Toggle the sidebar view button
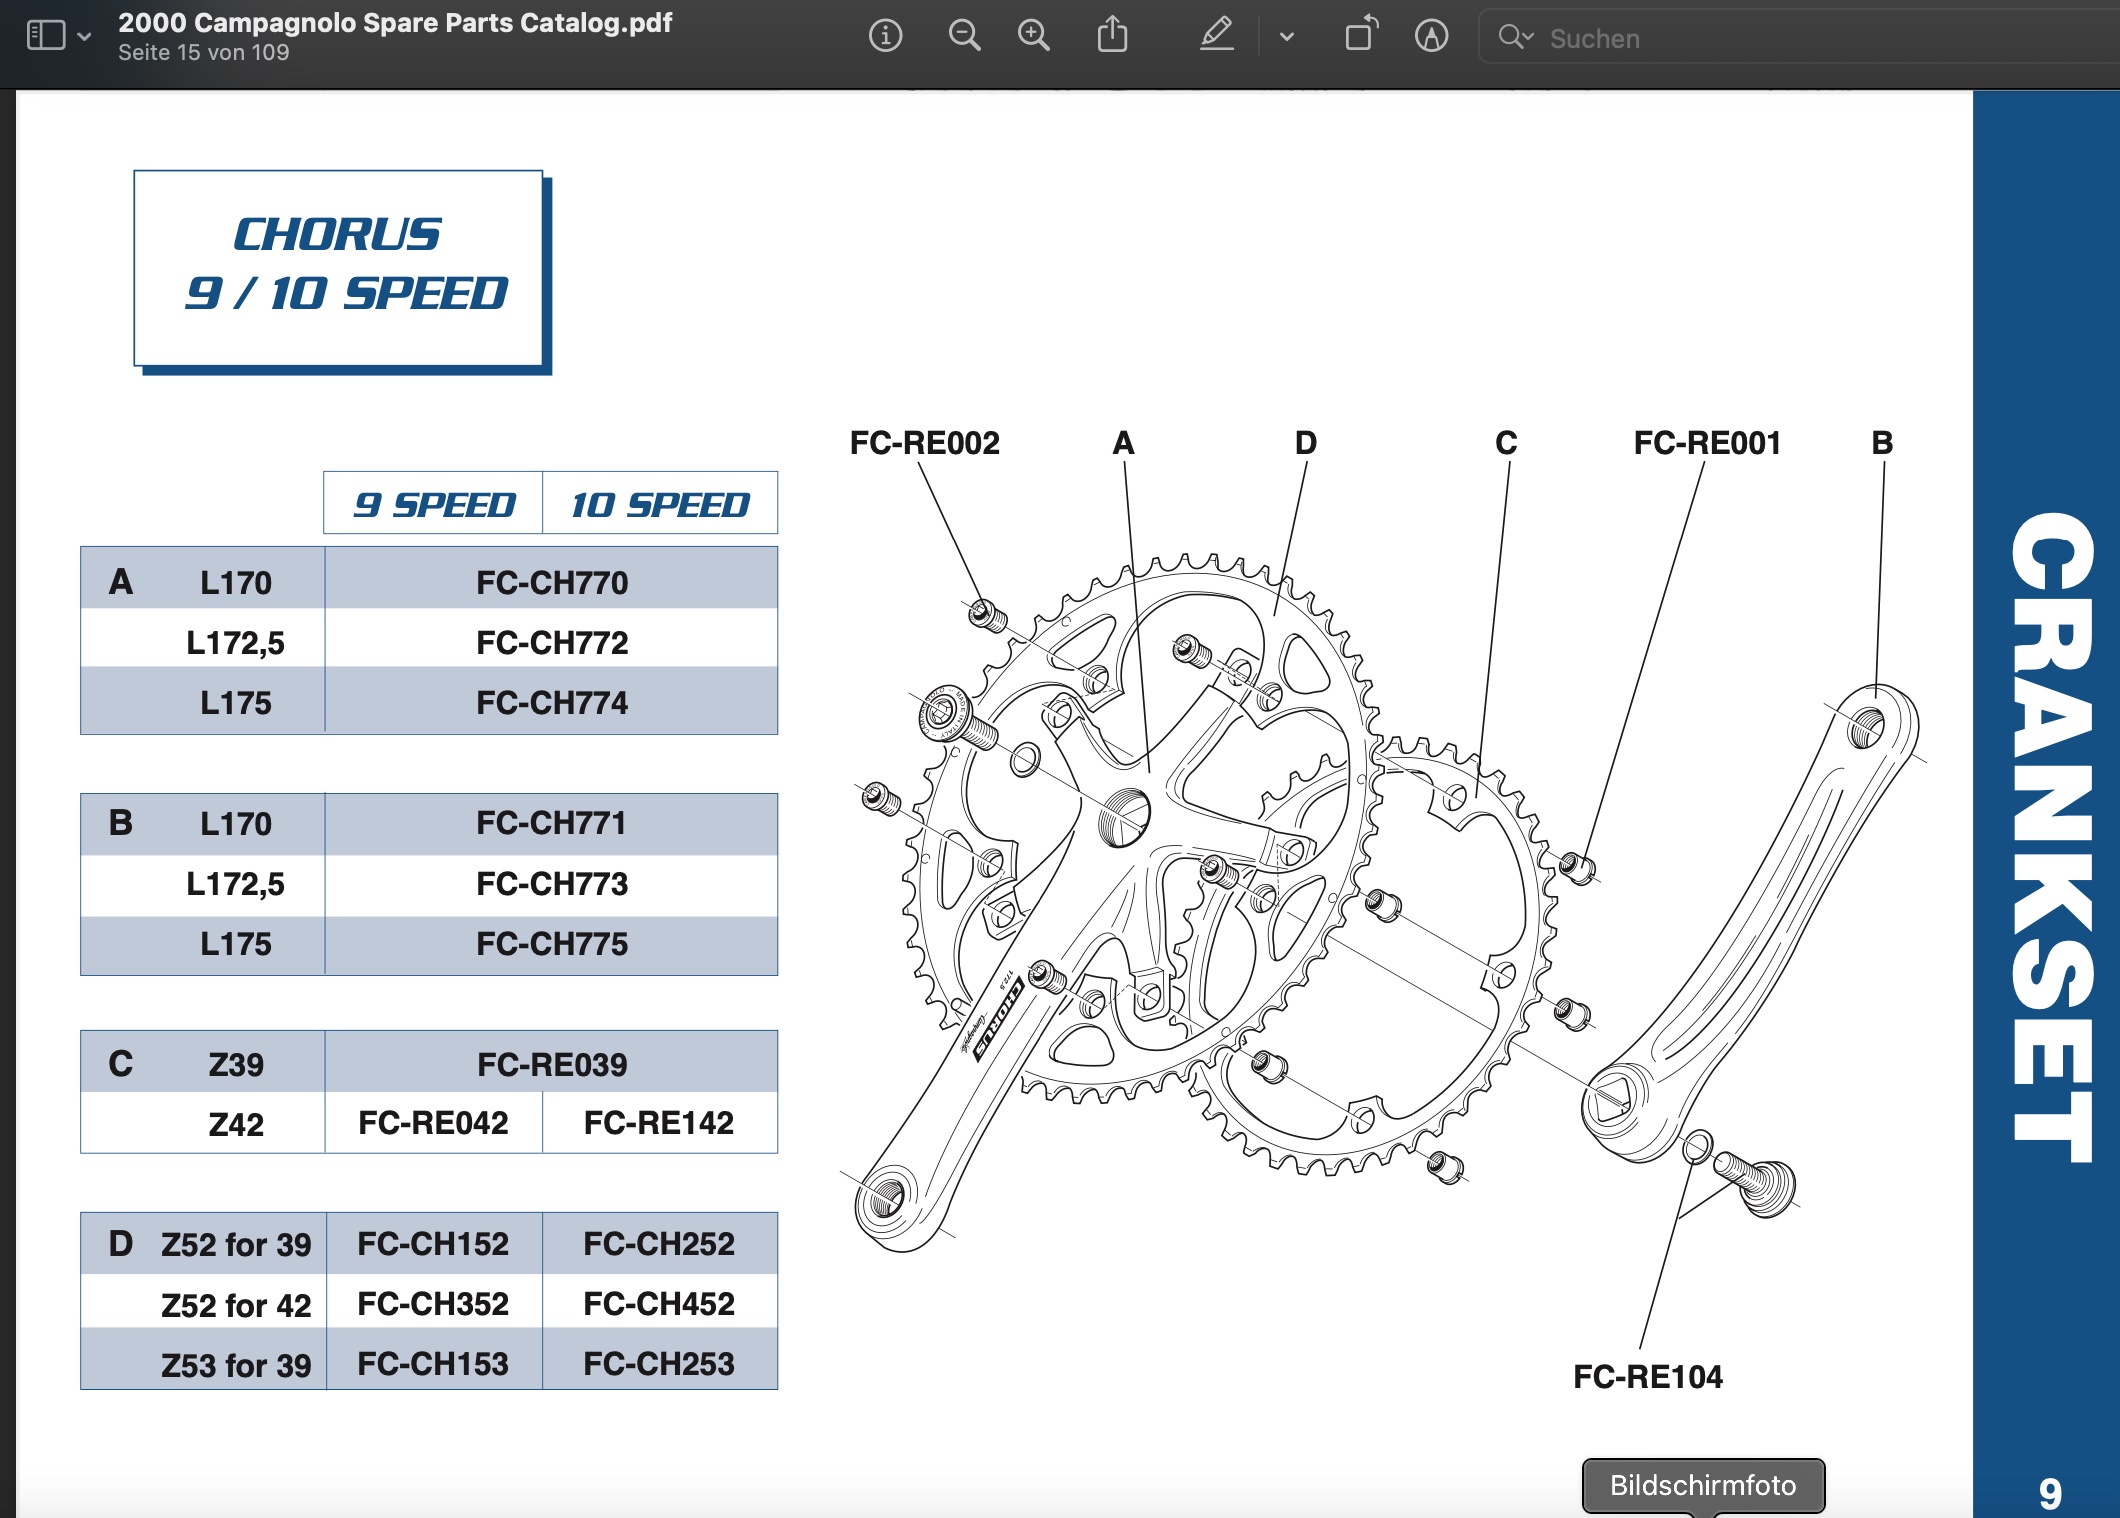The height and width of the screenshot is (1518, 2120). click(x=45, y=36)
